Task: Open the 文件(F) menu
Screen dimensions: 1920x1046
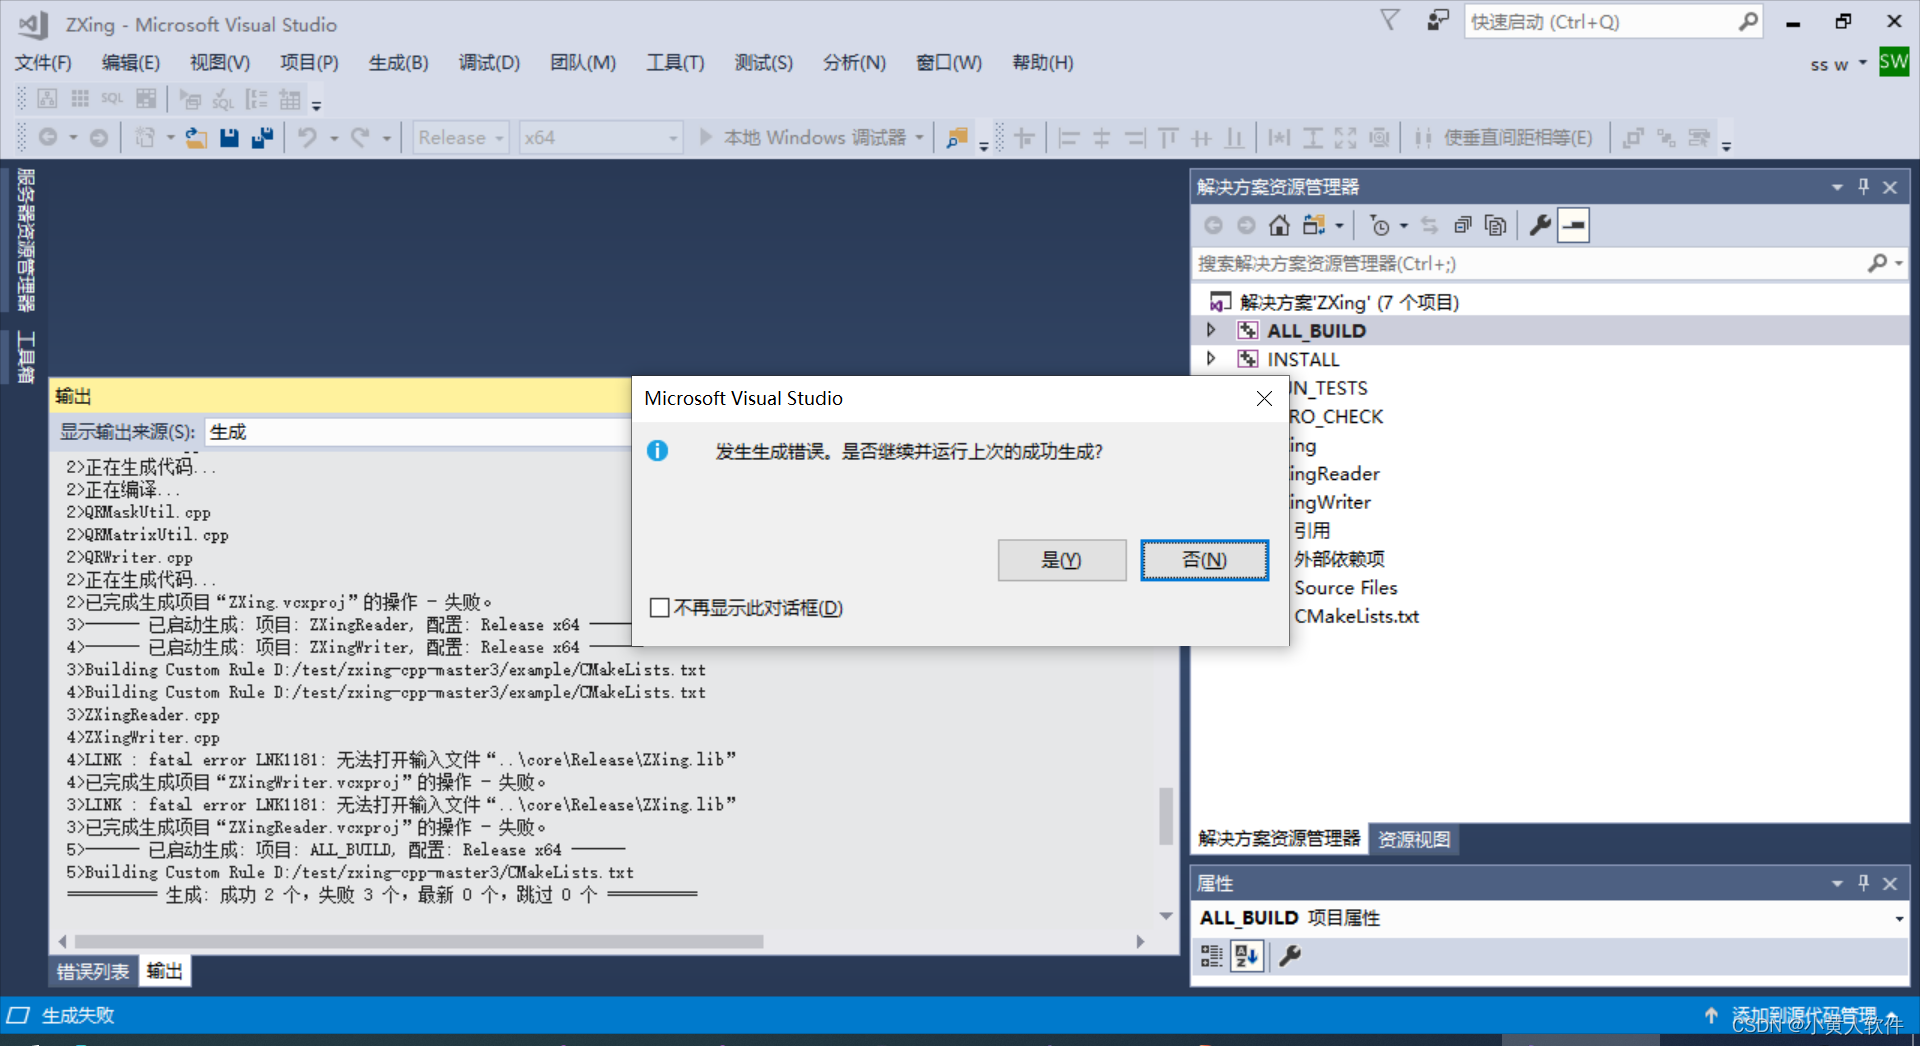Action: coord(43,63)
